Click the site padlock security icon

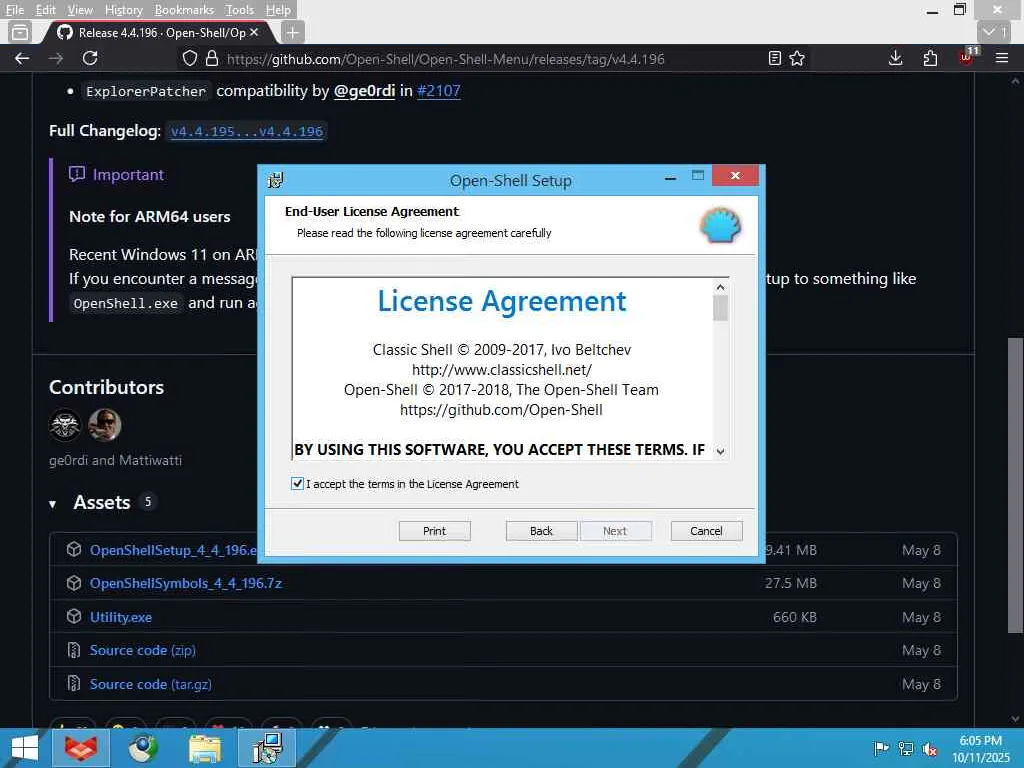pyautogui.click(x=212, y=59)
